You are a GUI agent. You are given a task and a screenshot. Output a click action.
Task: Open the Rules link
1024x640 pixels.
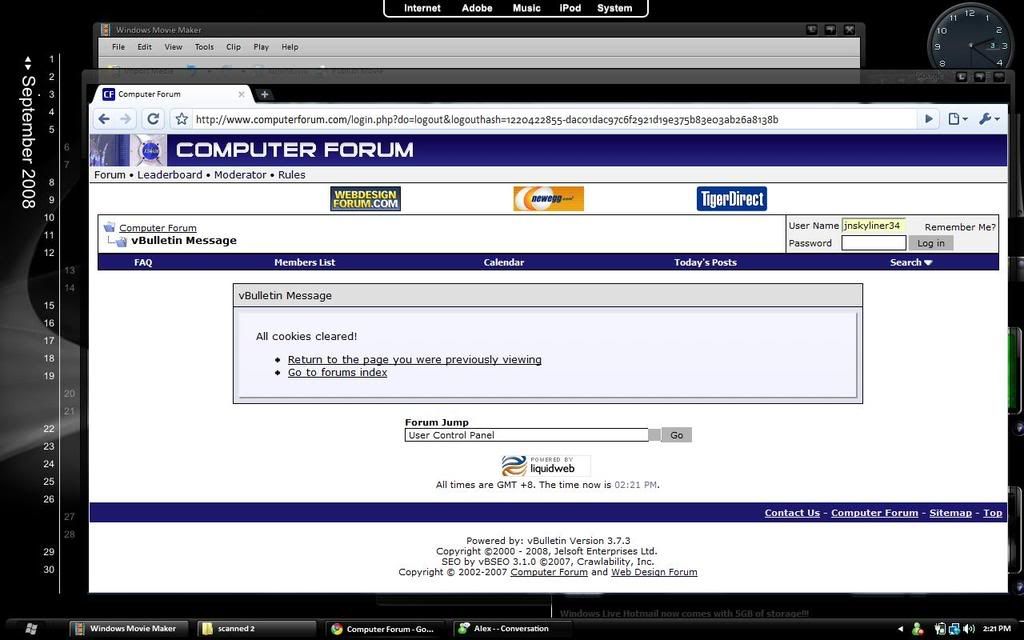click(291, 174)
